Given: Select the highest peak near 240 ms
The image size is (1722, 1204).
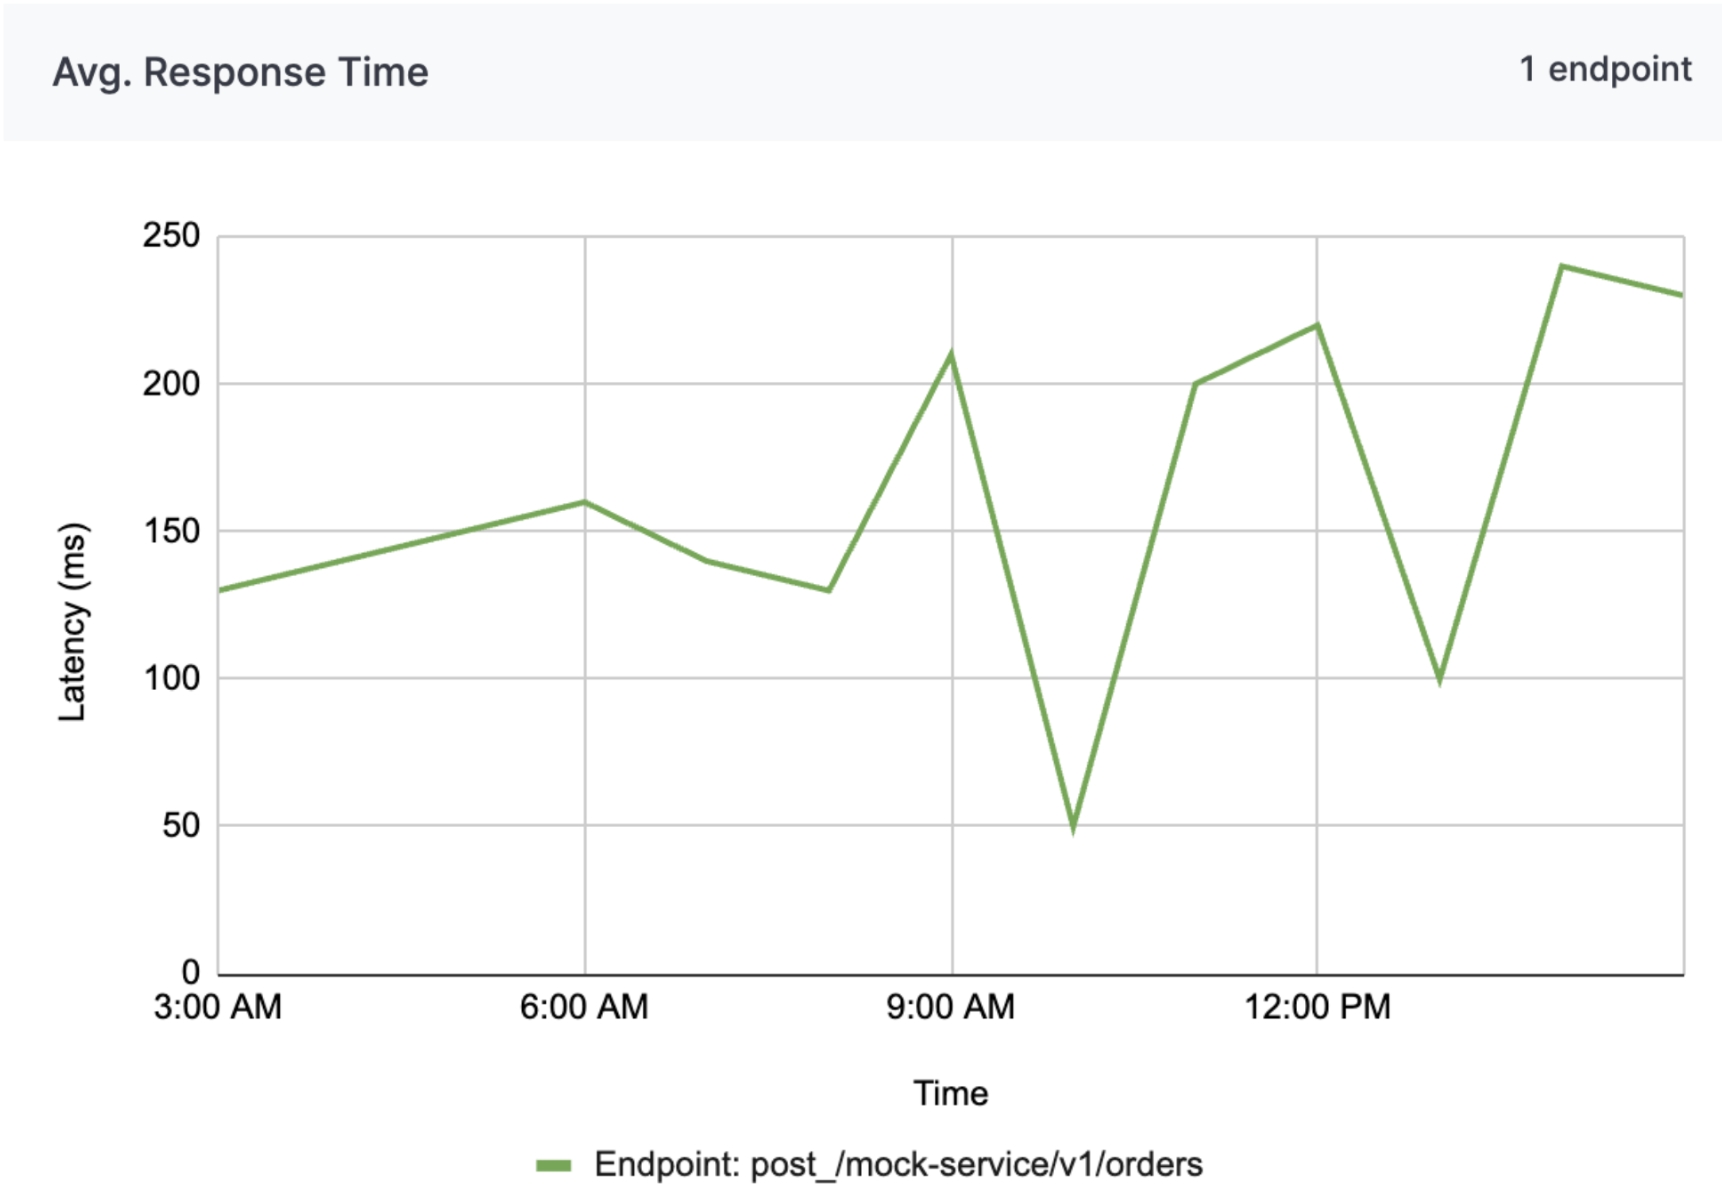Looking at the screenshot, I should pyautogui.click(x=1561, y=266).
